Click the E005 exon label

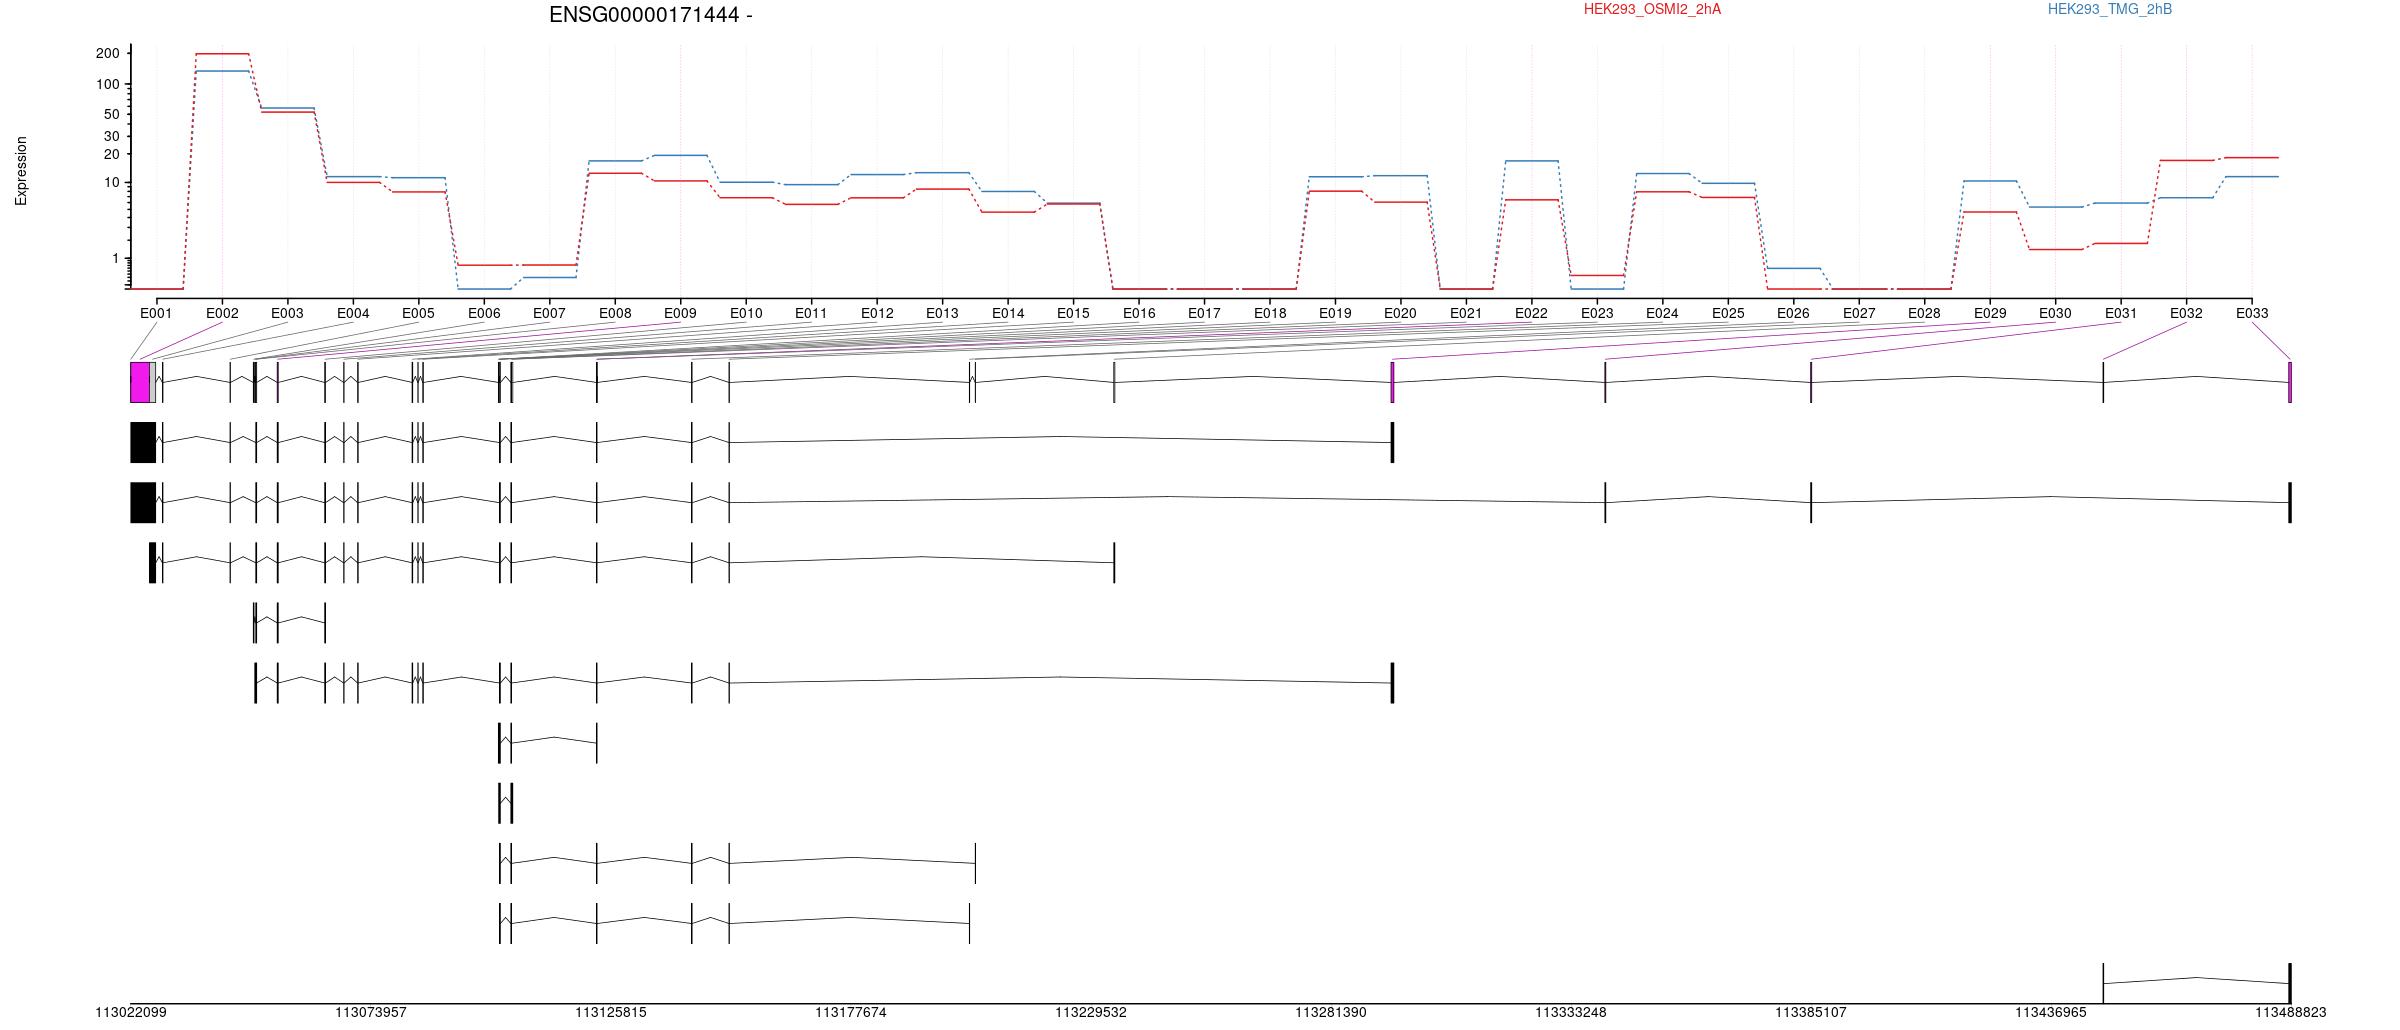coord(418,313)
